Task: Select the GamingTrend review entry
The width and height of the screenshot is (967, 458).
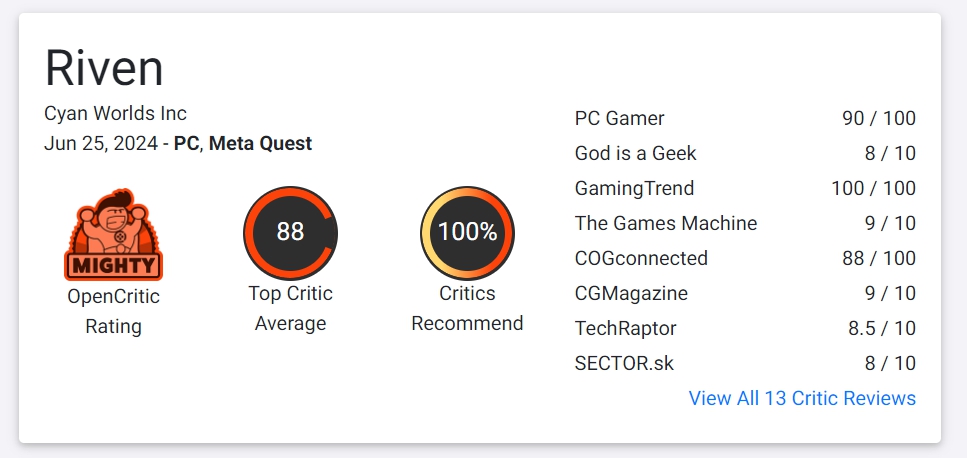Action: (634, 188)
